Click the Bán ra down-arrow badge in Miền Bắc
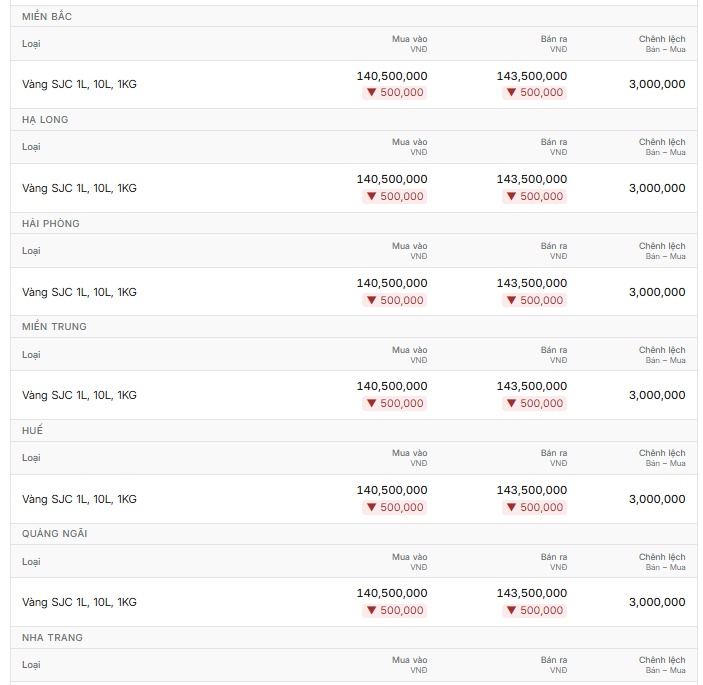The width and height of the screenshot is (703, 685). pos(534,93)
